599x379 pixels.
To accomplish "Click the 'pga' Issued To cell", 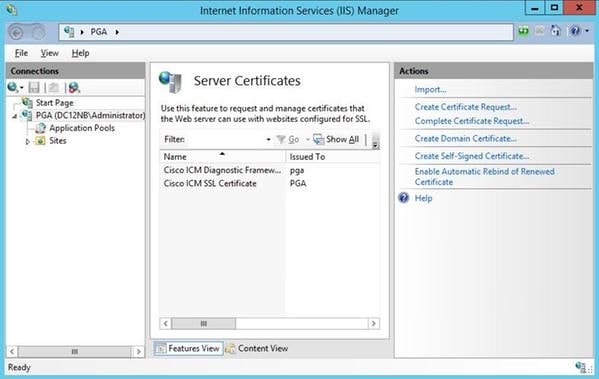I will pos(297,170).
